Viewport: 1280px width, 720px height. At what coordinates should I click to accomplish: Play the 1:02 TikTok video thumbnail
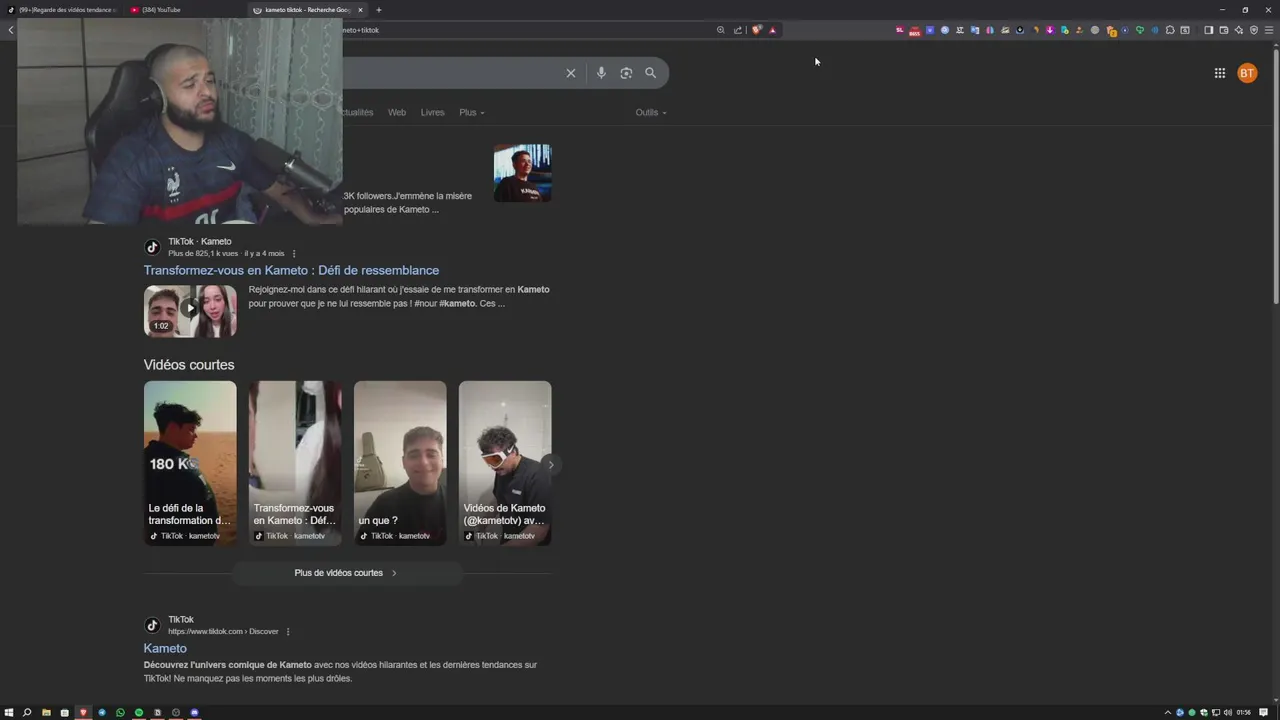190,311
